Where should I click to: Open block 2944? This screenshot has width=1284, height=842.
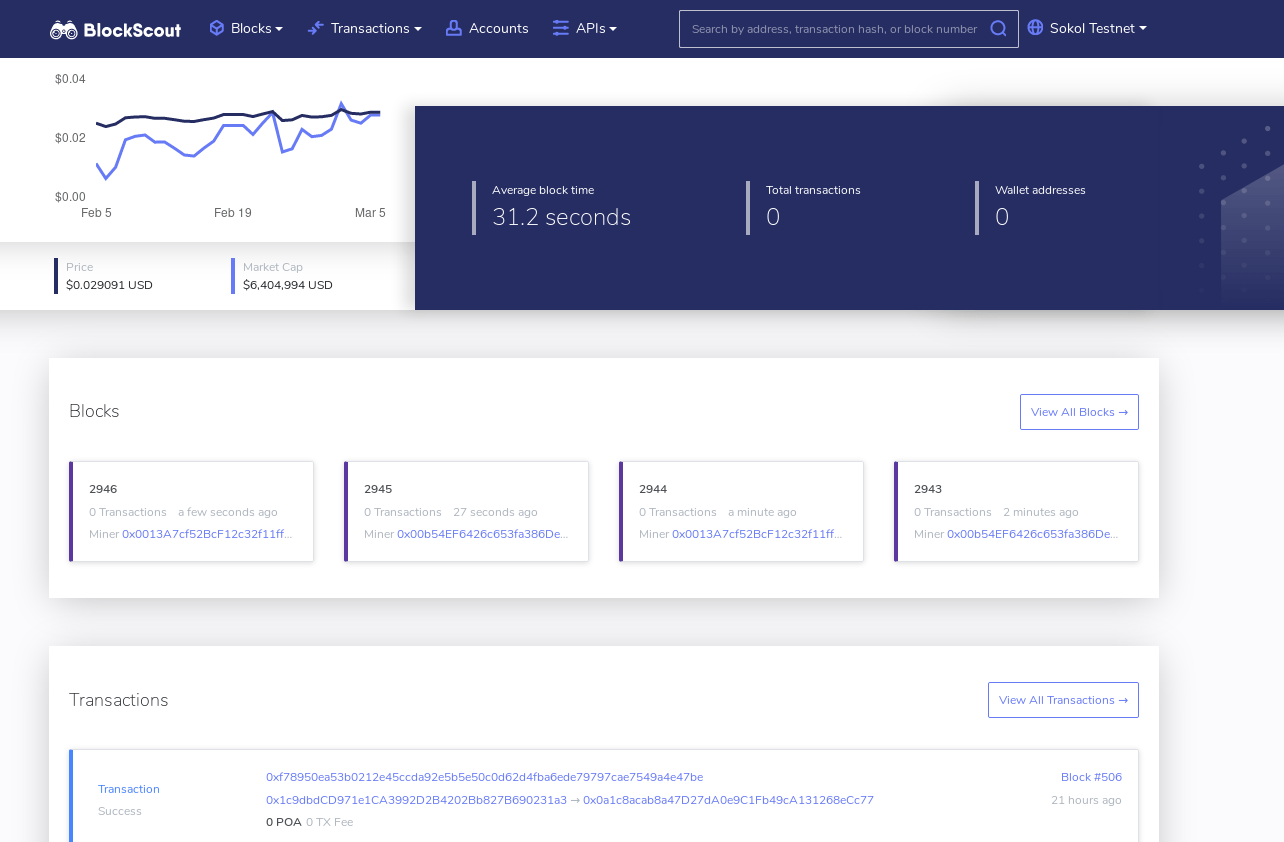pos(653,489)
